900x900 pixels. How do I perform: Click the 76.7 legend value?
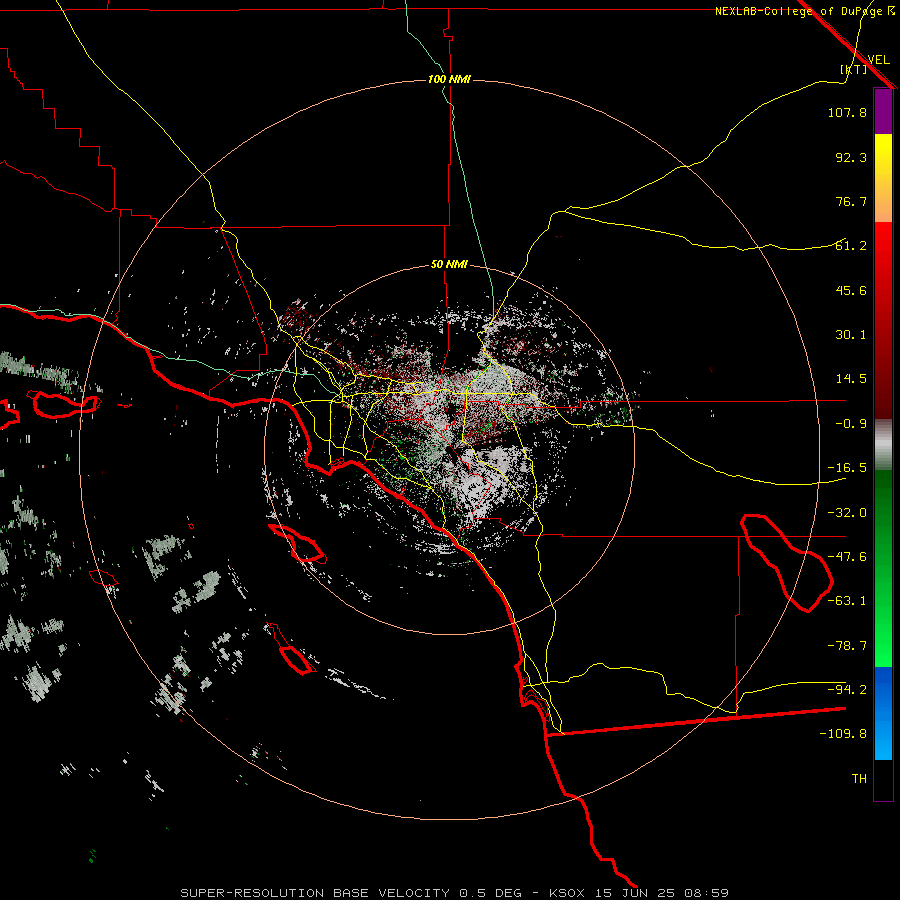tap(851, 201)
